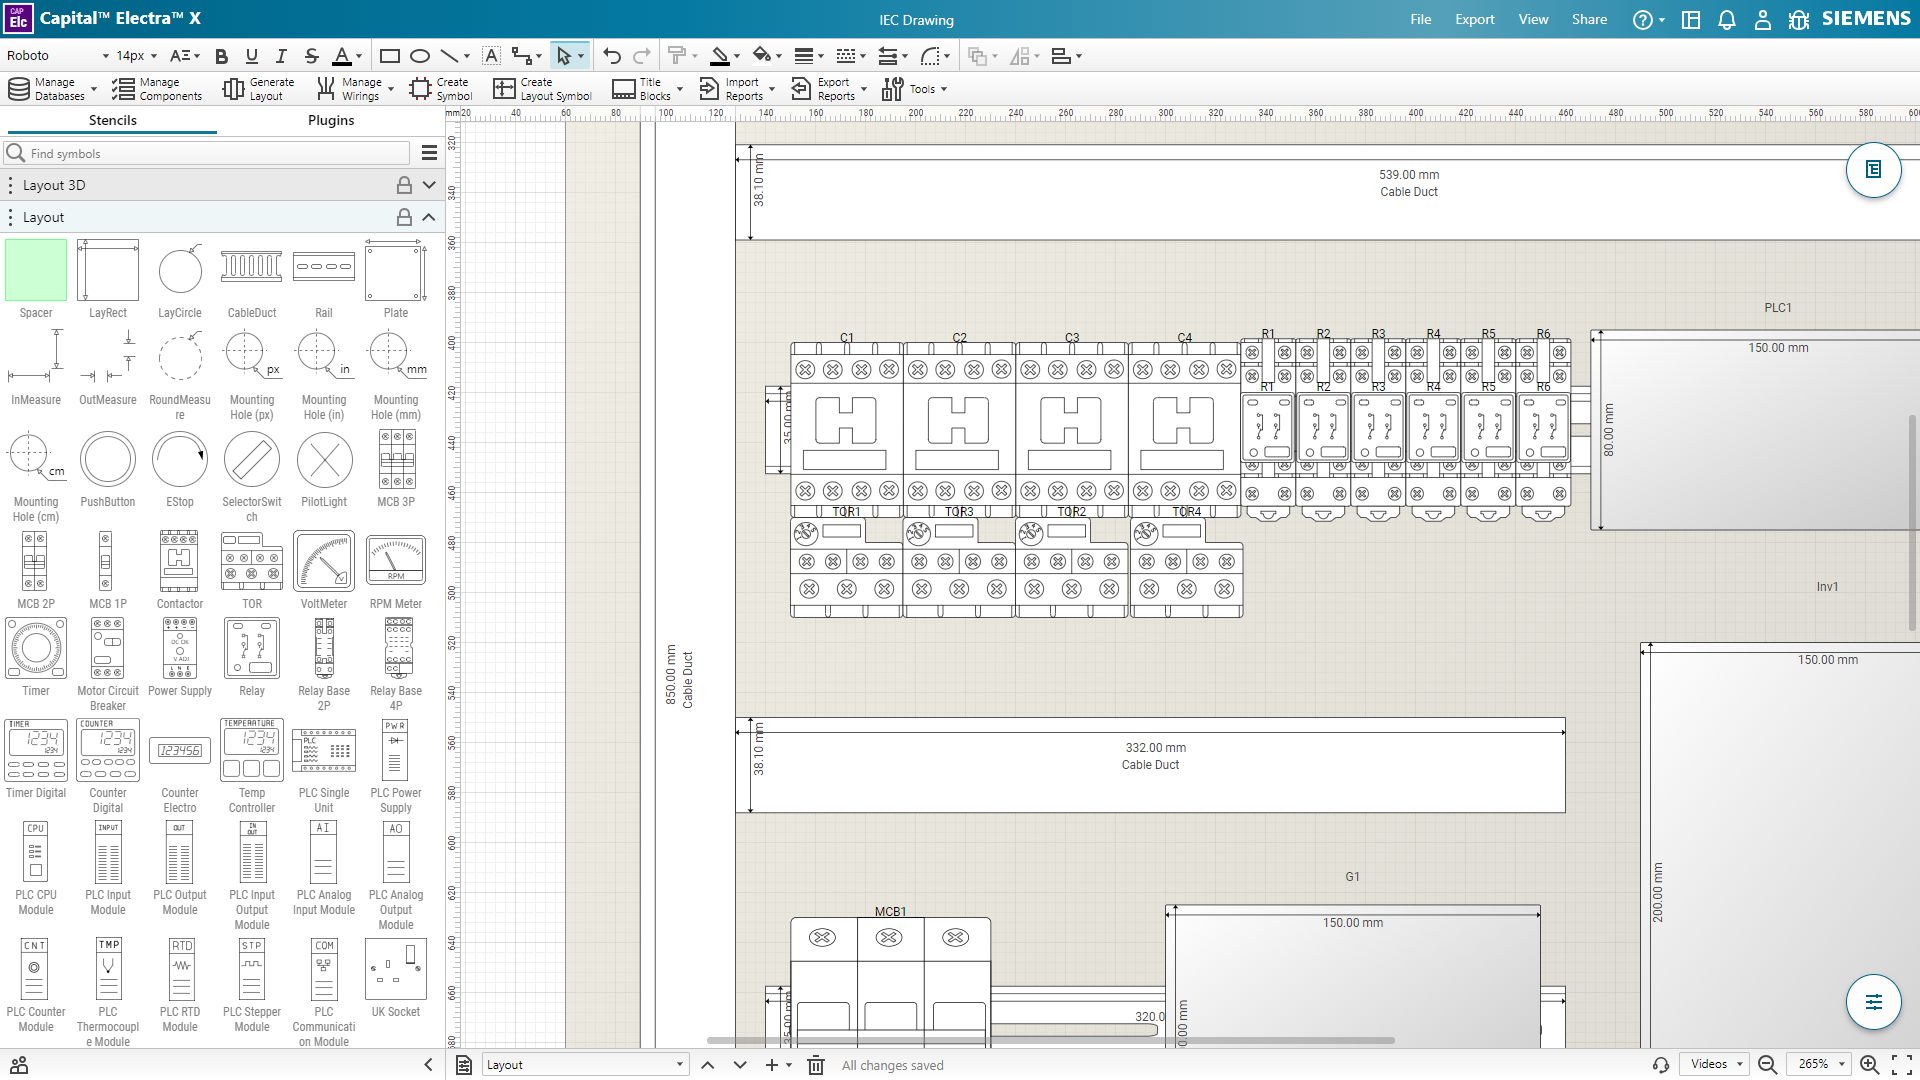Delete page using trash icon
The width and height of the screenshot is (1920, 1080).
[x=816, y=1065]
